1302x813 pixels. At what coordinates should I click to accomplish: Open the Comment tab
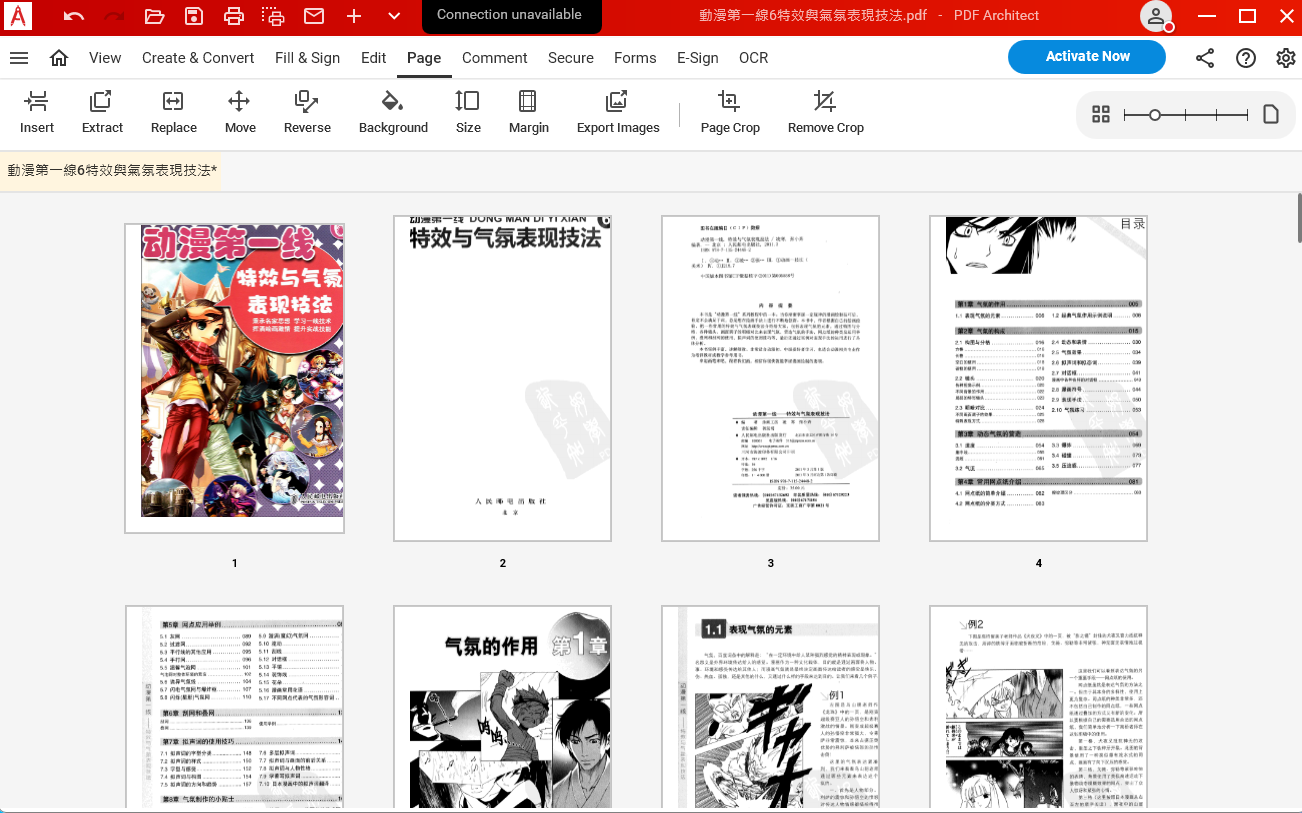tap(495, 58)
